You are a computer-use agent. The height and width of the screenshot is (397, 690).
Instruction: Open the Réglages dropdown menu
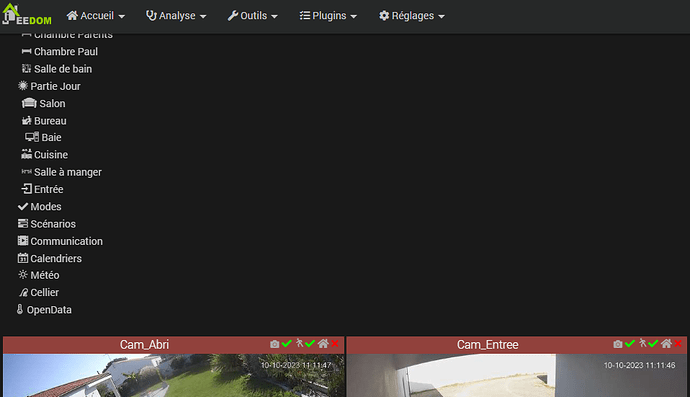pos(412,16)
